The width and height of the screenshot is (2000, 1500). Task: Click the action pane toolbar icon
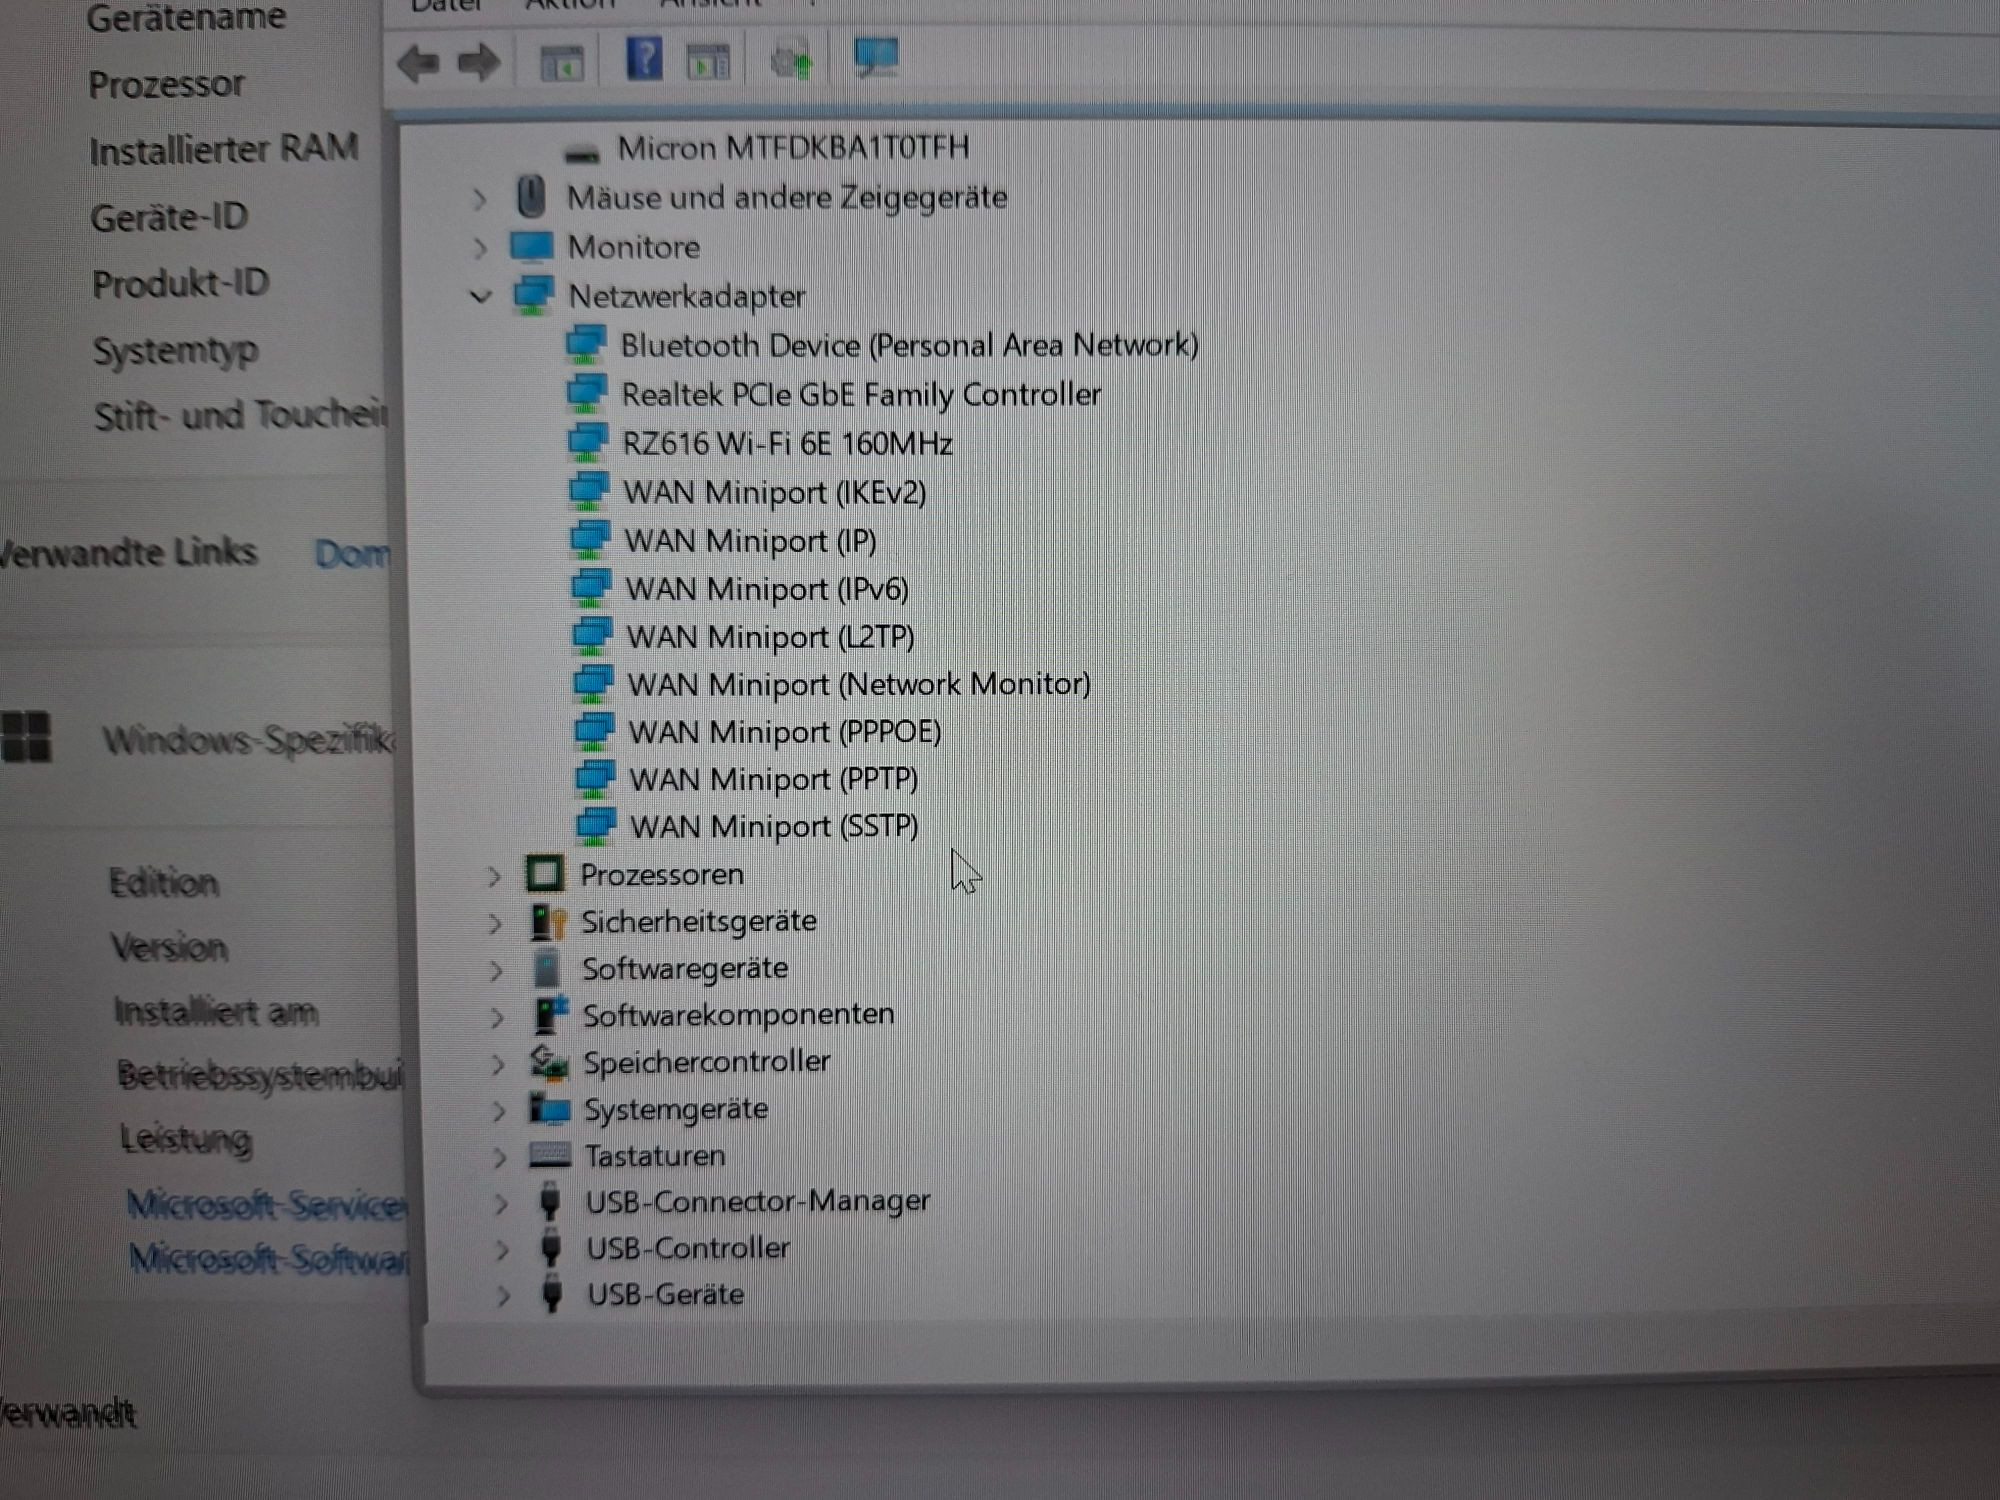click(708, 62)
